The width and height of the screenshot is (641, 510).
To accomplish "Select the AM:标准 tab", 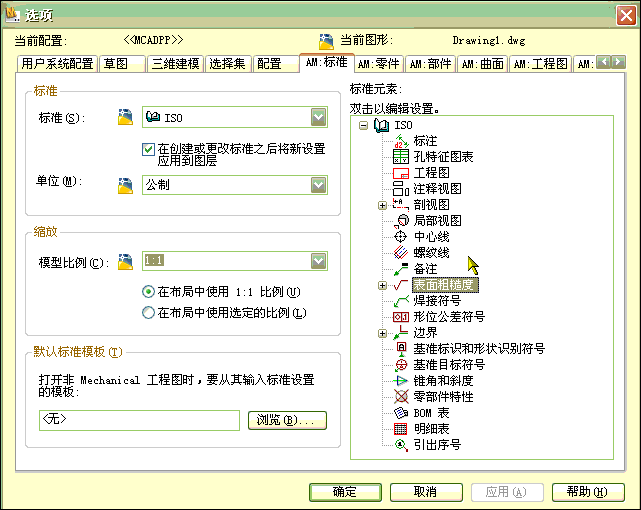I will [x=327, y=63].
